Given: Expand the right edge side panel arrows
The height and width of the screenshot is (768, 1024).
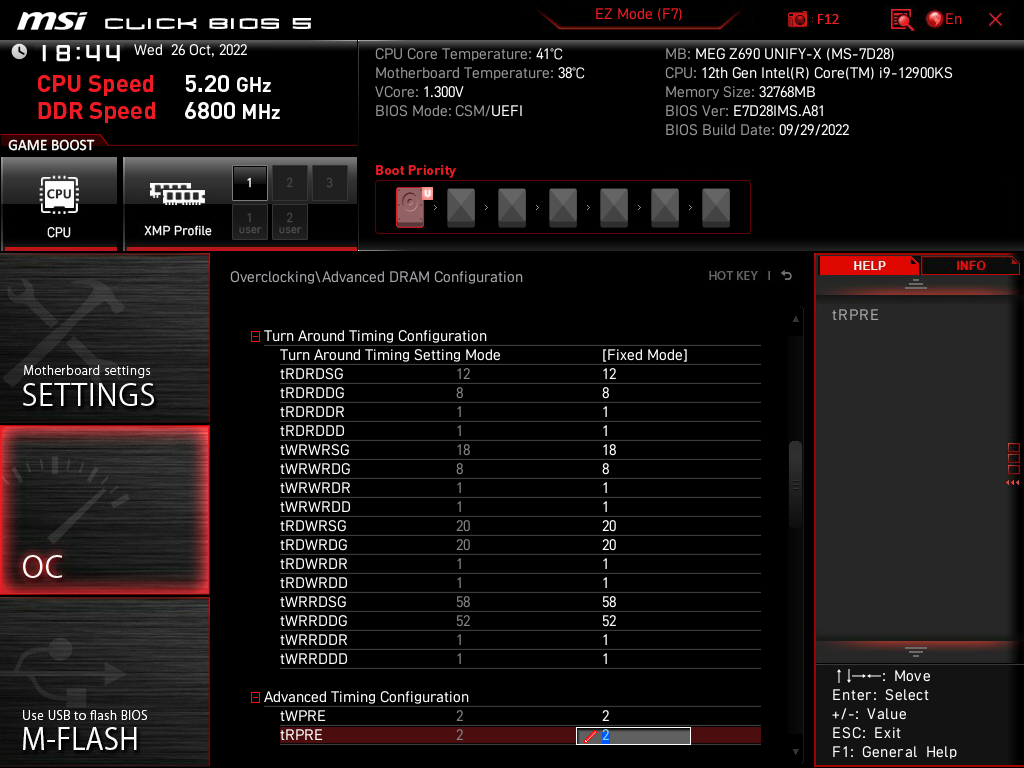Looking at the screenshot, I should pos(1013,483).
